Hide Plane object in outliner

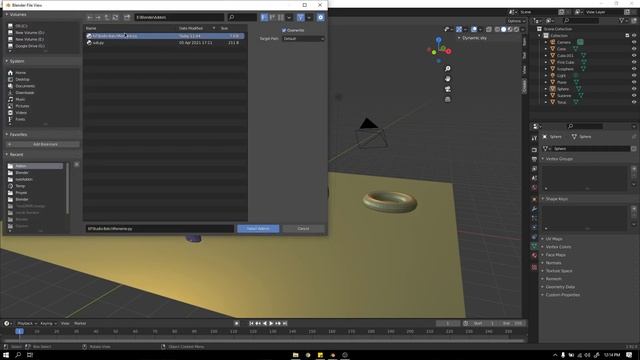tap(634, 82)
